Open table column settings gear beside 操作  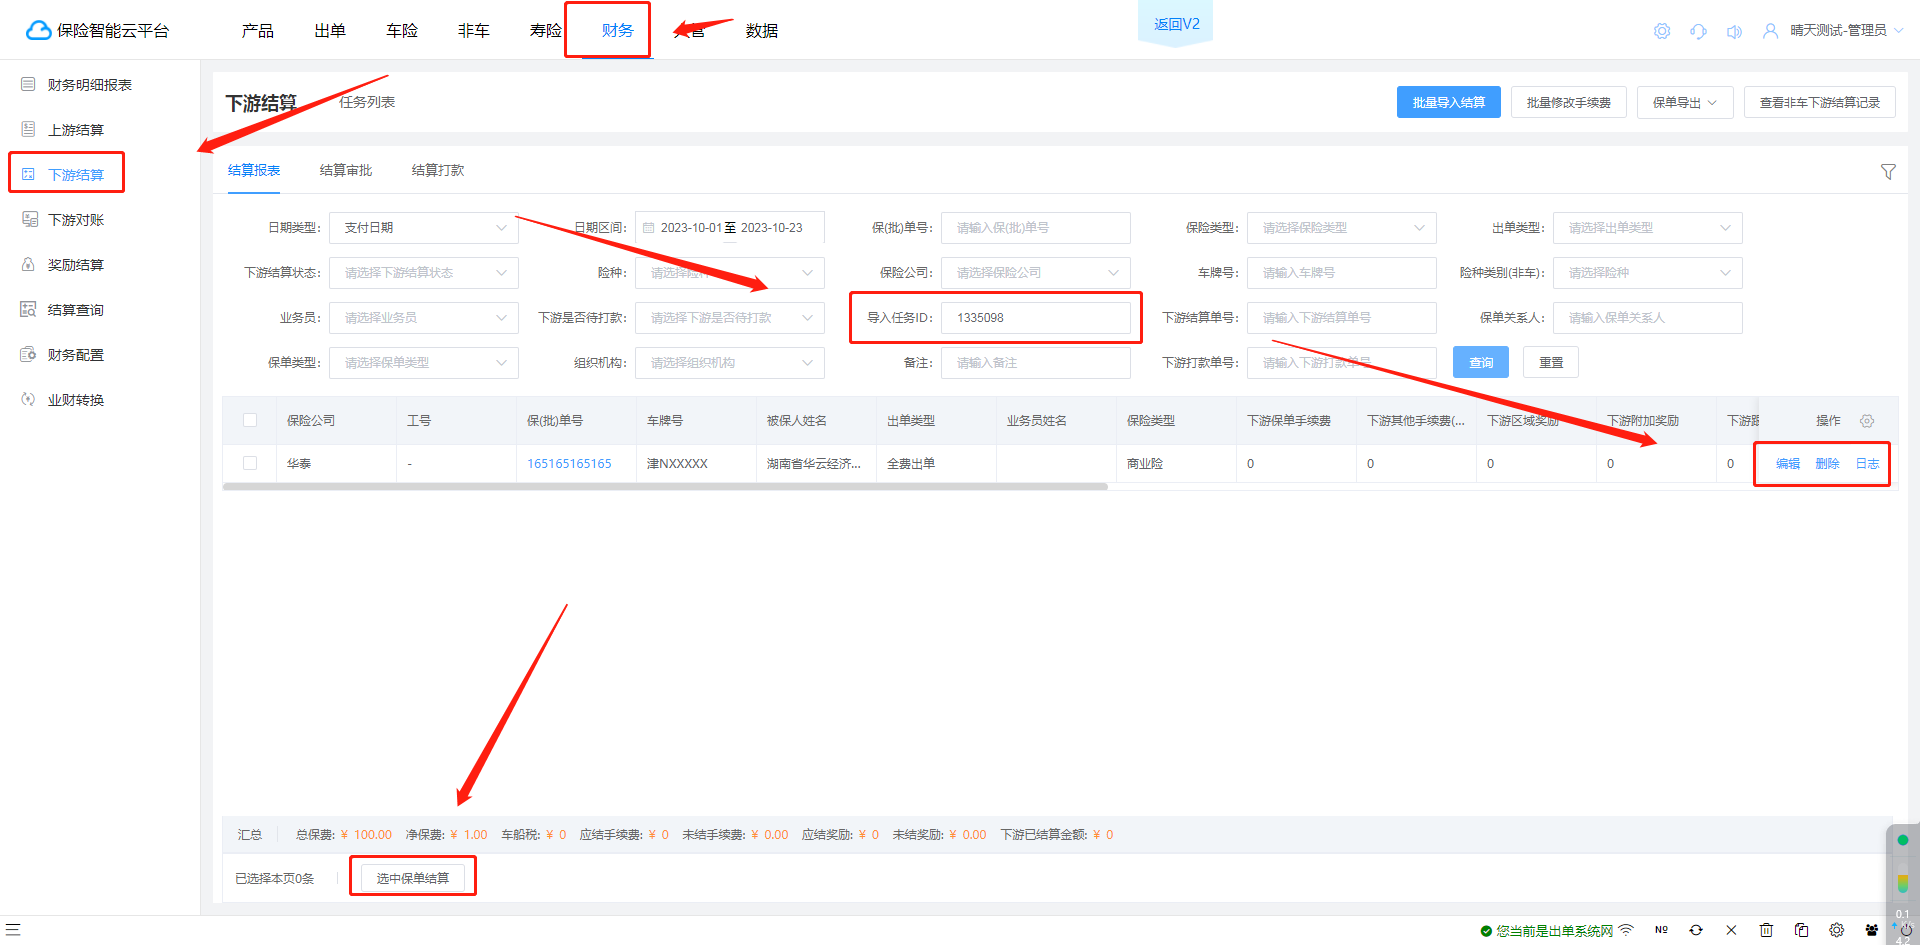1867,421
